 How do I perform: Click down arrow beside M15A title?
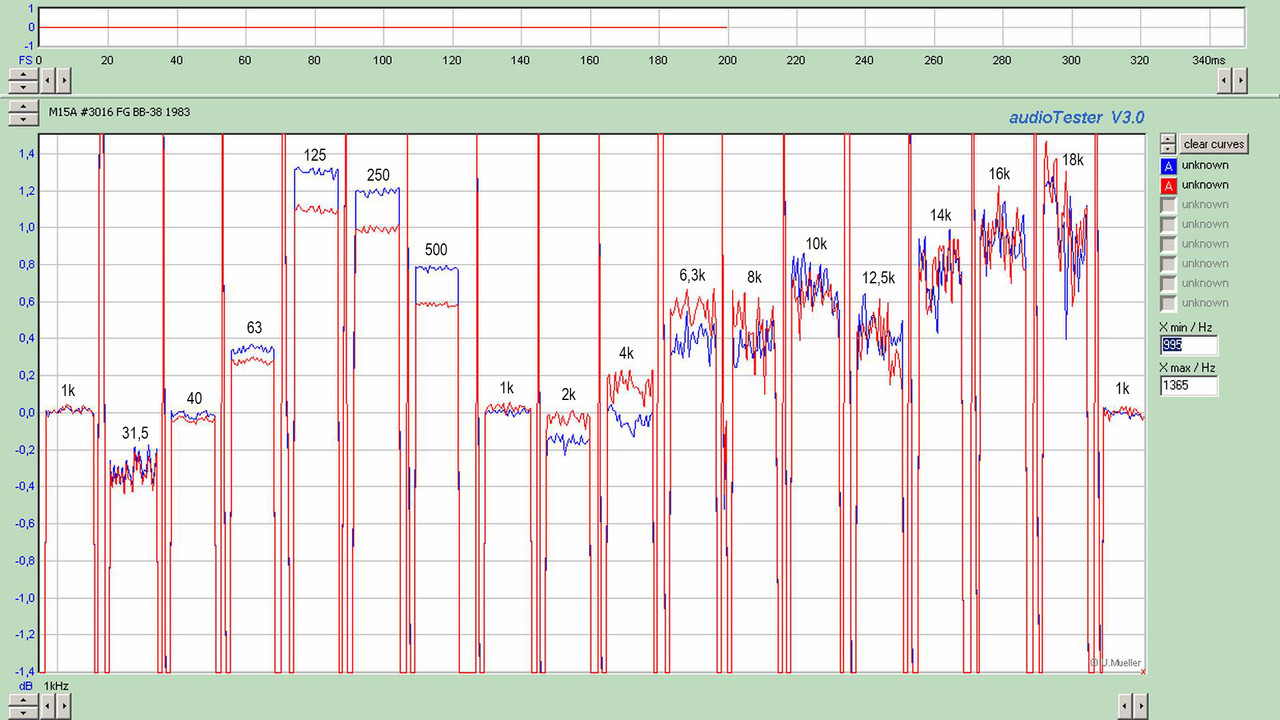point(23,119)
